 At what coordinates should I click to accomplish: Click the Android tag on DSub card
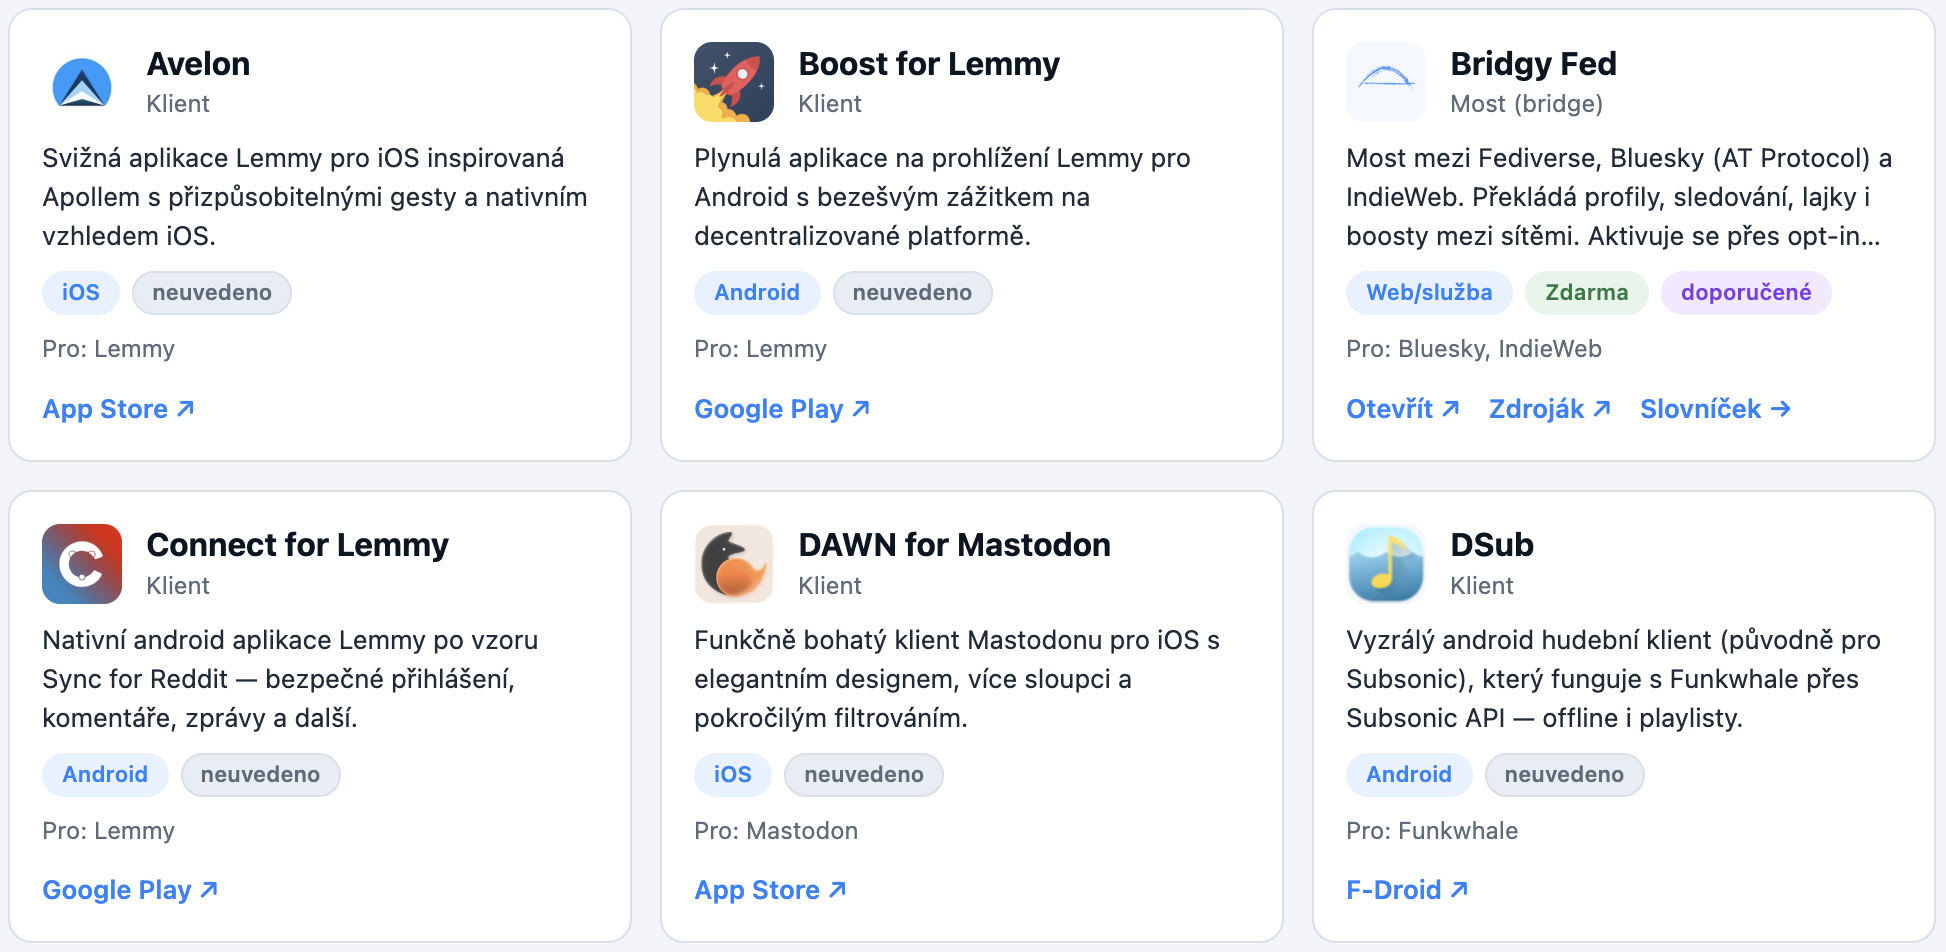point(1409,775)
